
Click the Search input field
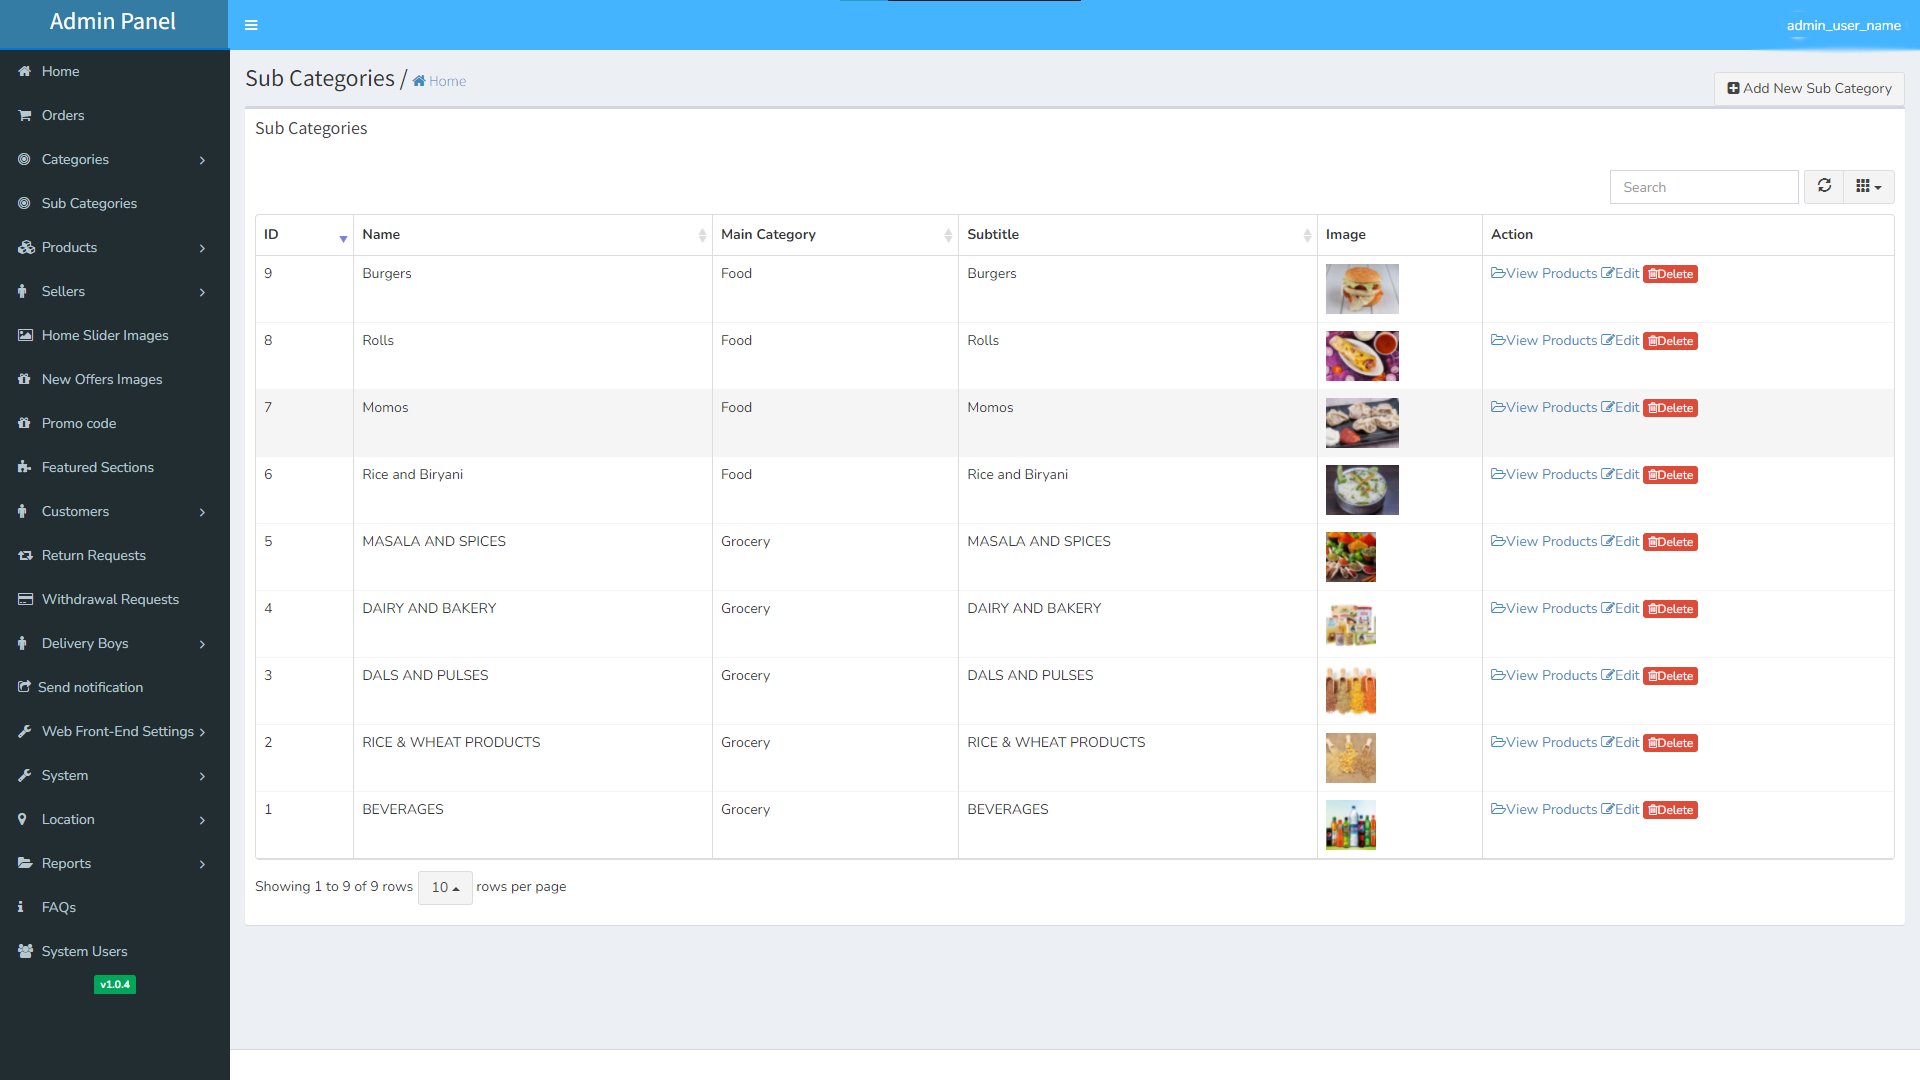coord(1703,187)
